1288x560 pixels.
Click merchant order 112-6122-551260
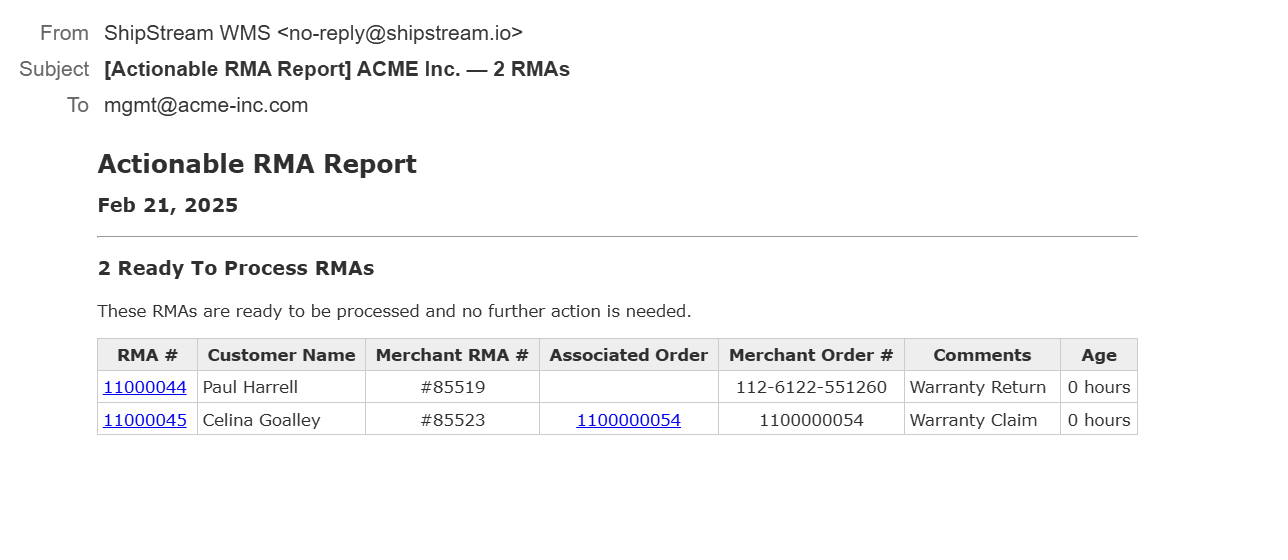point(811,387)
